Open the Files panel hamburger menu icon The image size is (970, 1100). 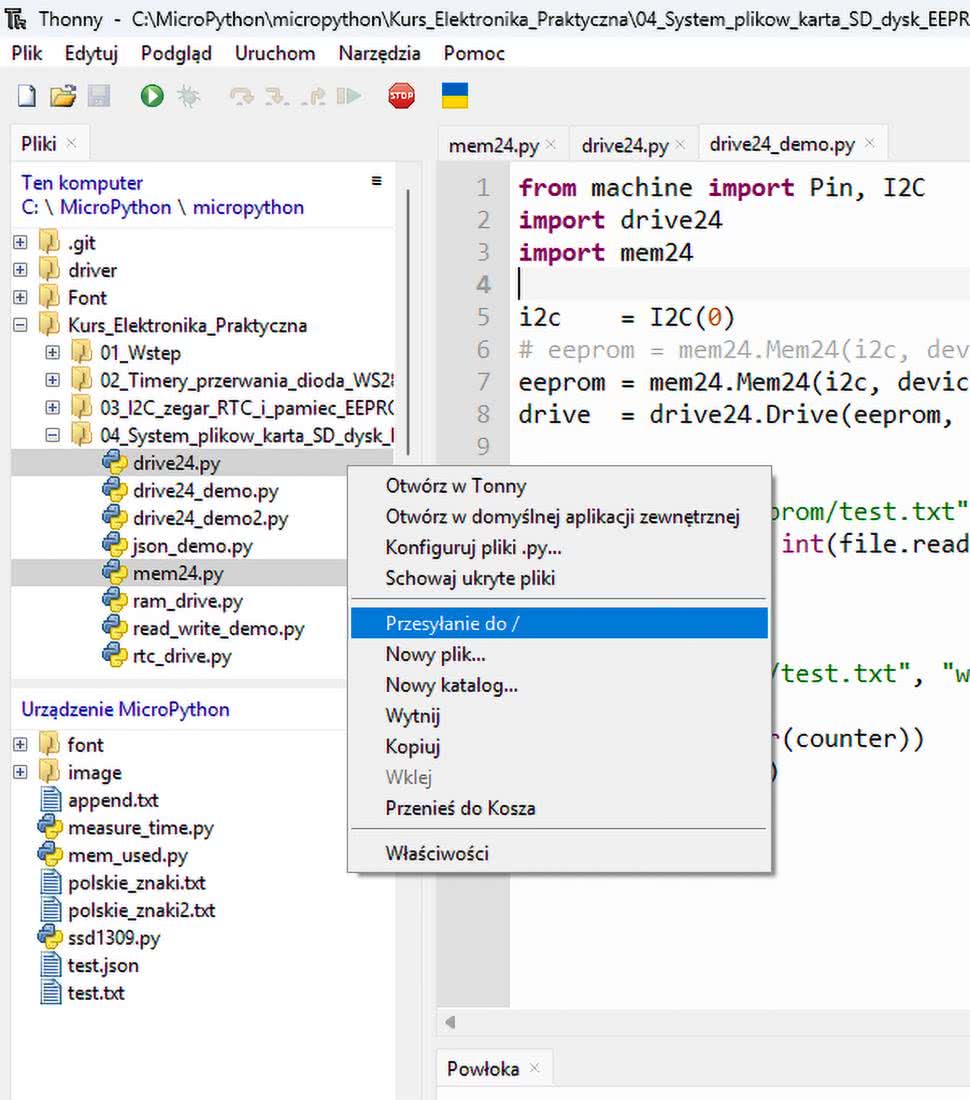click(x=377, y=181)
